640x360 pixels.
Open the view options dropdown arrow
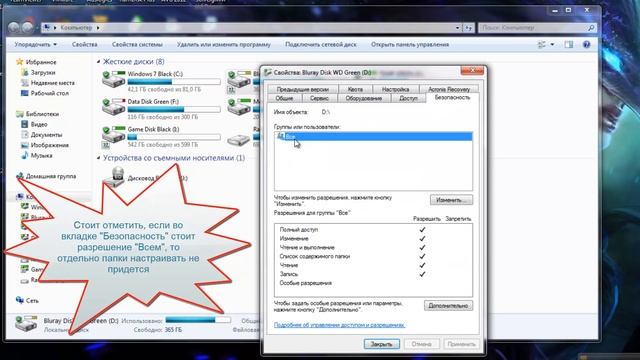click(x=552, y=44)
